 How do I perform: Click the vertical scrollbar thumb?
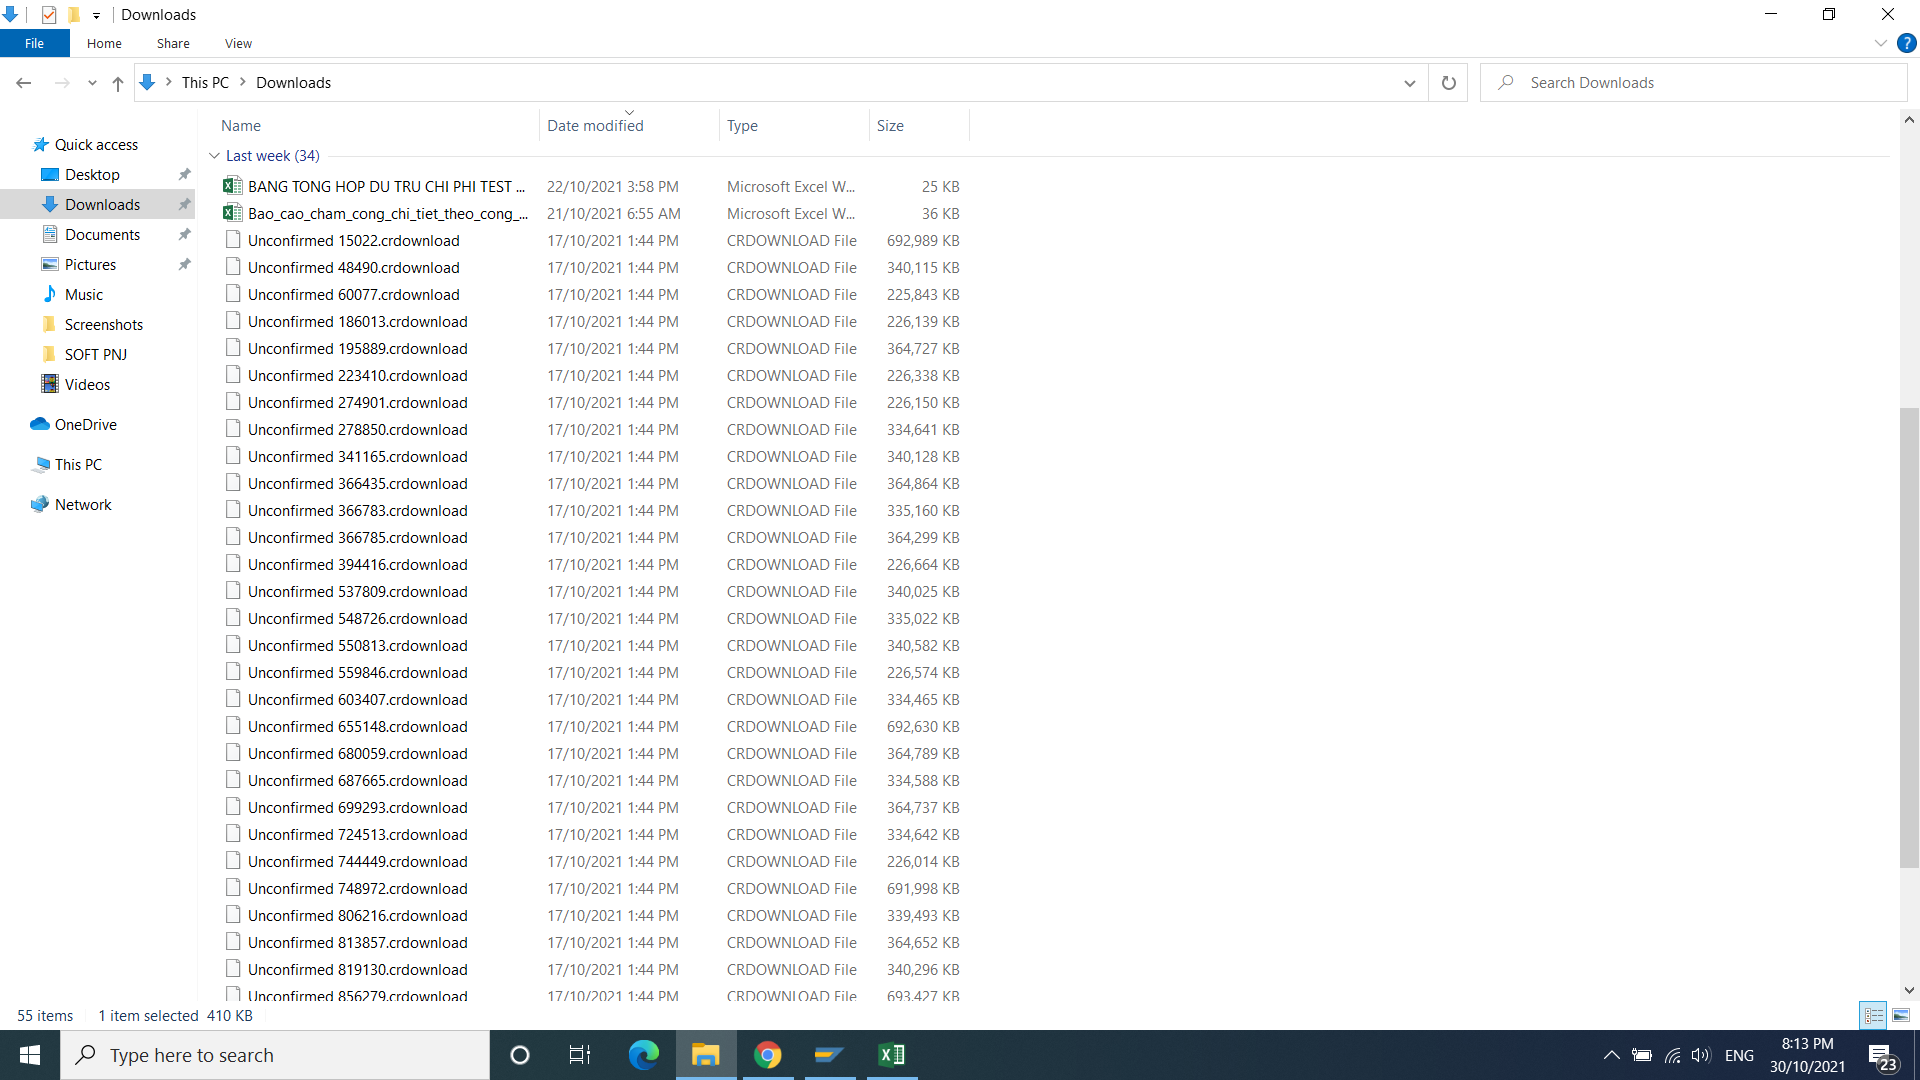coord(1909,638)
